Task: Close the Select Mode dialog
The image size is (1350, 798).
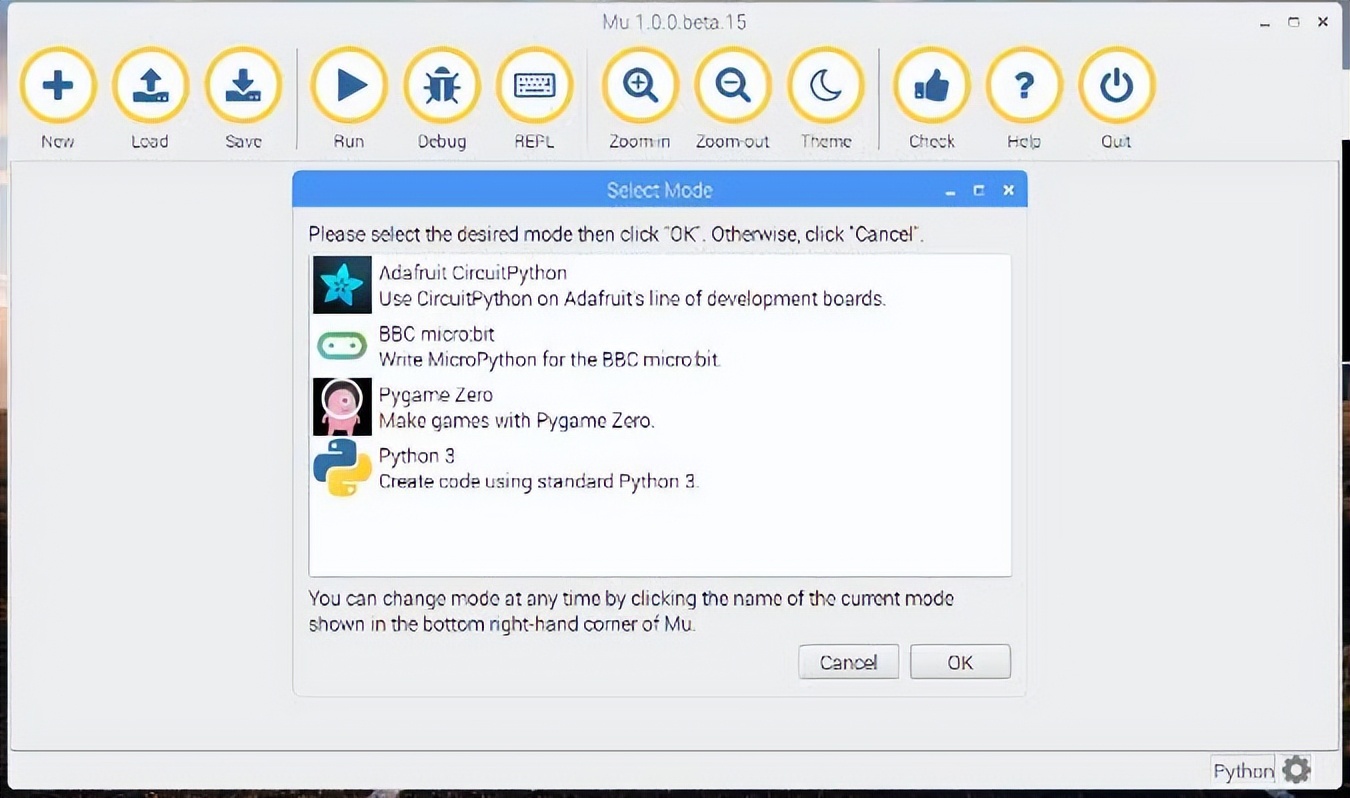Action: coord(1008,190)
